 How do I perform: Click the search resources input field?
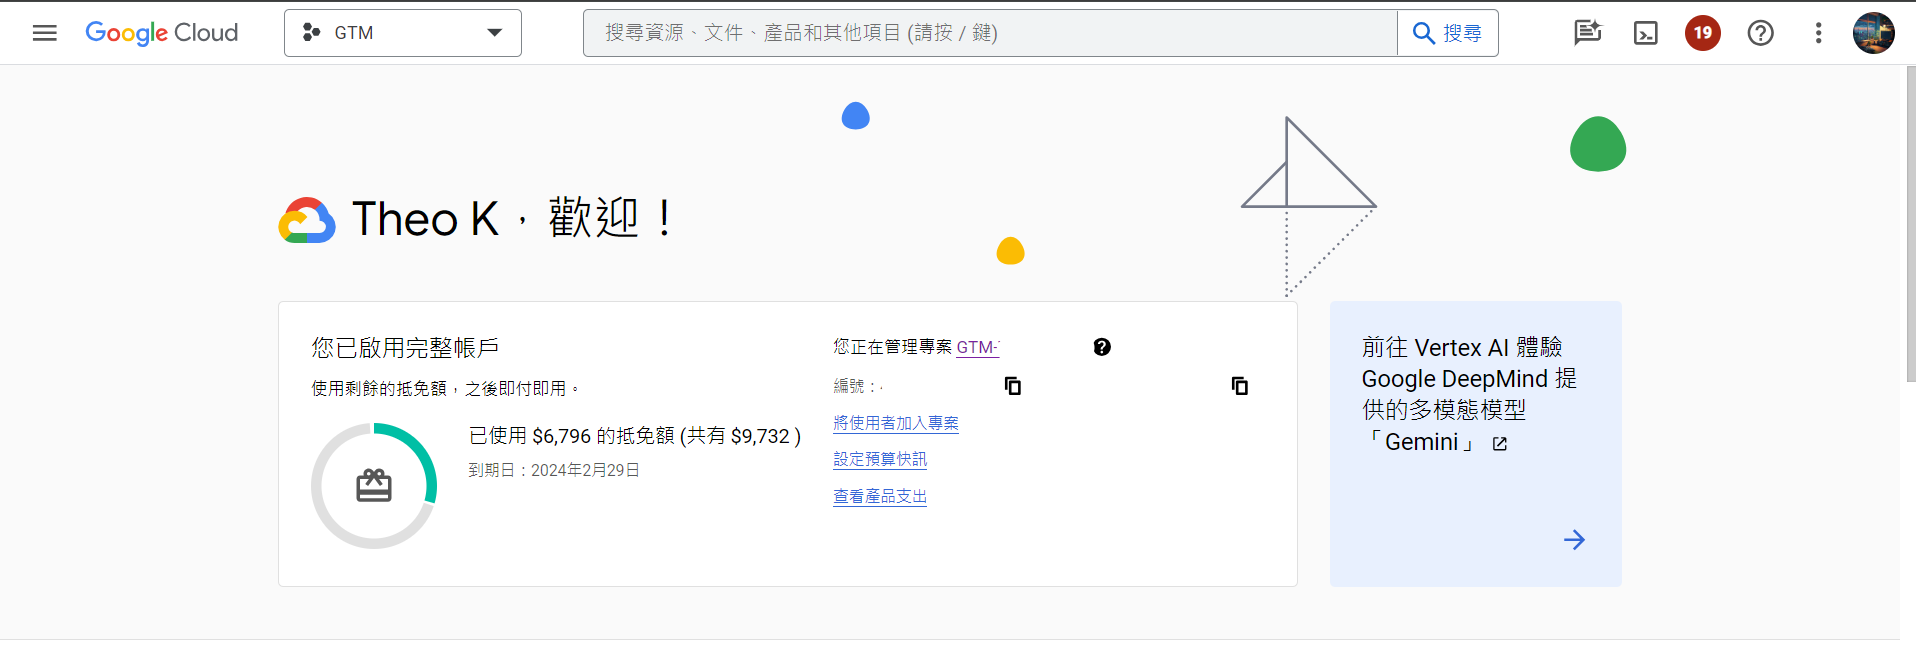(990, 33)
